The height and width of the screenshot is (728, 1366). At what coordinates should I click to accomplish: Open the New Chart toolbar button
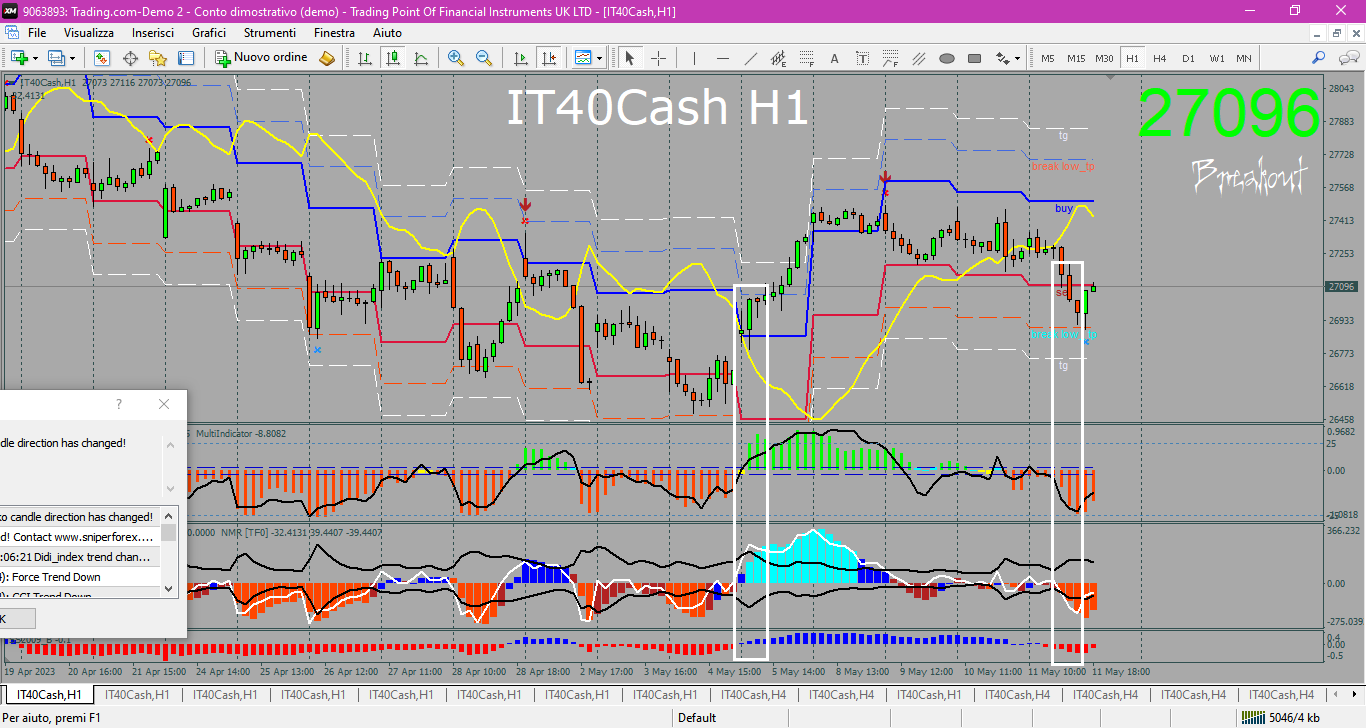pos(18,58)
